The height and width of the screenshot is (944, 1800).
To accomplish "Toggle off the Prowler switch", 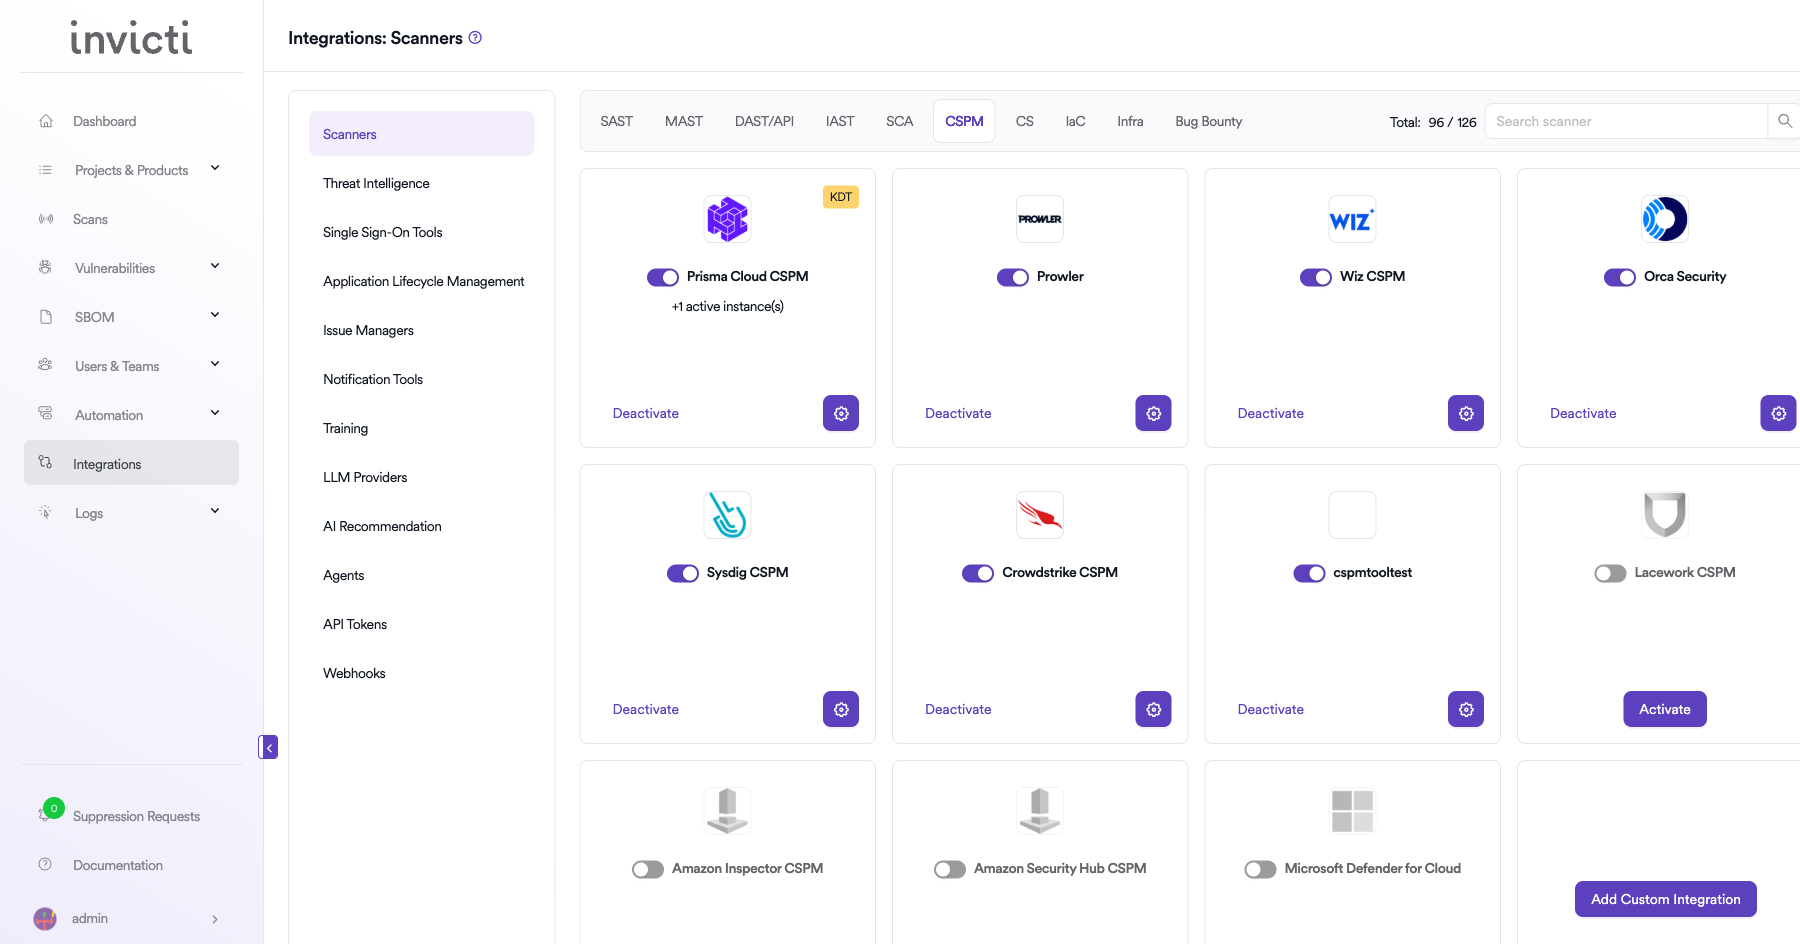I will [x=1012, y=277].
